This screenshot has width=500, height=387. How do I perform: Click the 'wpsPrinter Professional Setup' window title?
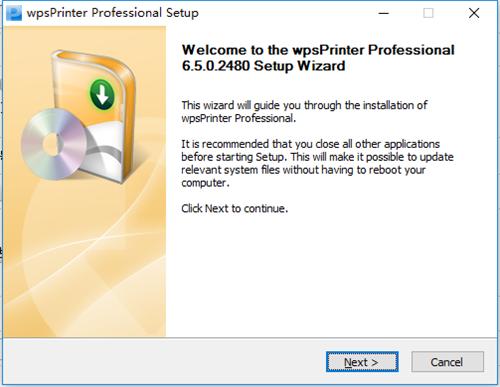click(x=113, y=13)
